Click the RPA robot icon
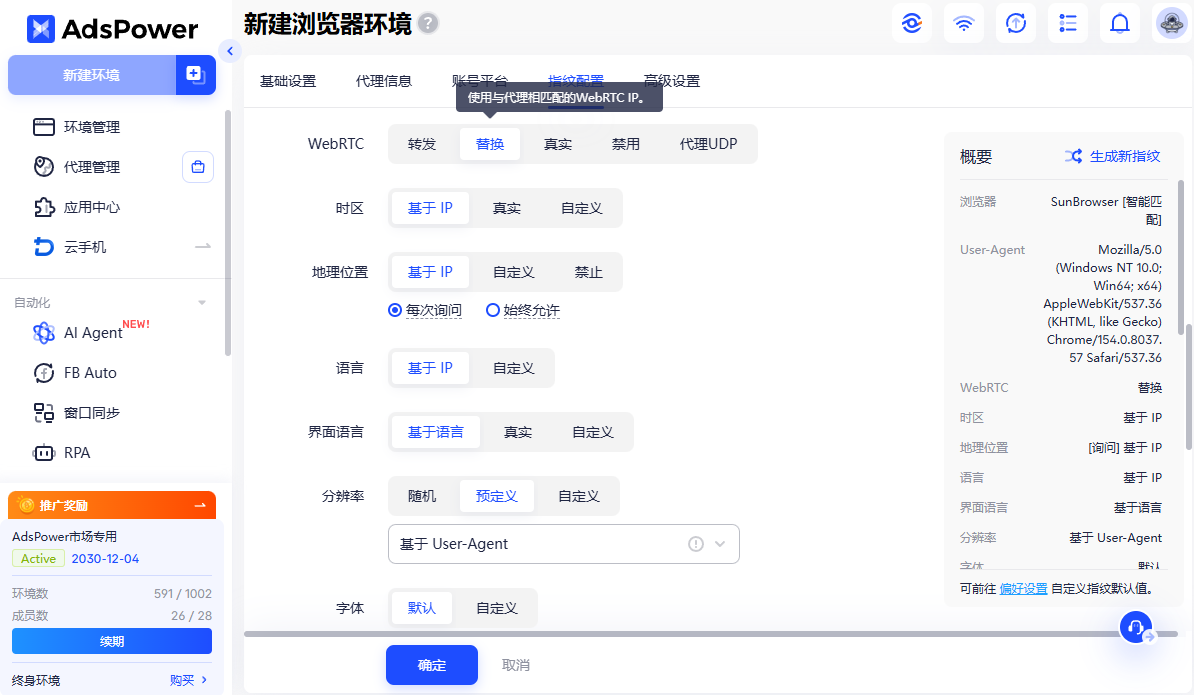This screenshot has width=1194, height=695. [43, 453]
